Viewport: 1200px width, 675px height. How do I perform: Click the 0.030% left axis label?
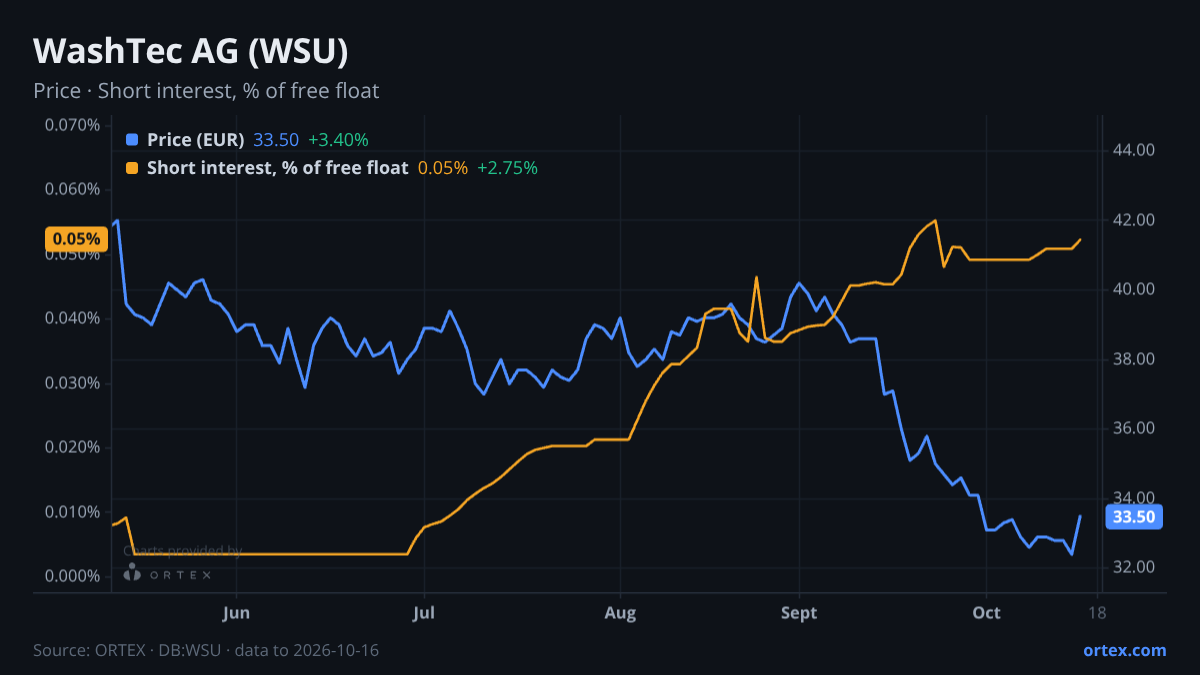coord(73,383)
